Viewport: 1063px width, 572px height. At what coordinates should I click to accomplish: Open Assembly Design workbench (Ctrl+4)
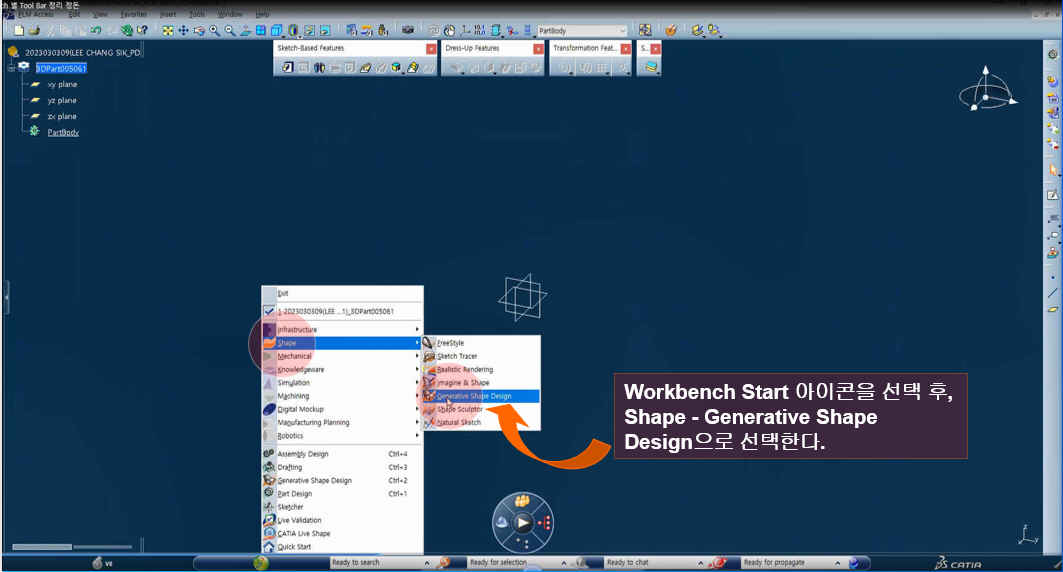coord(342,454)
